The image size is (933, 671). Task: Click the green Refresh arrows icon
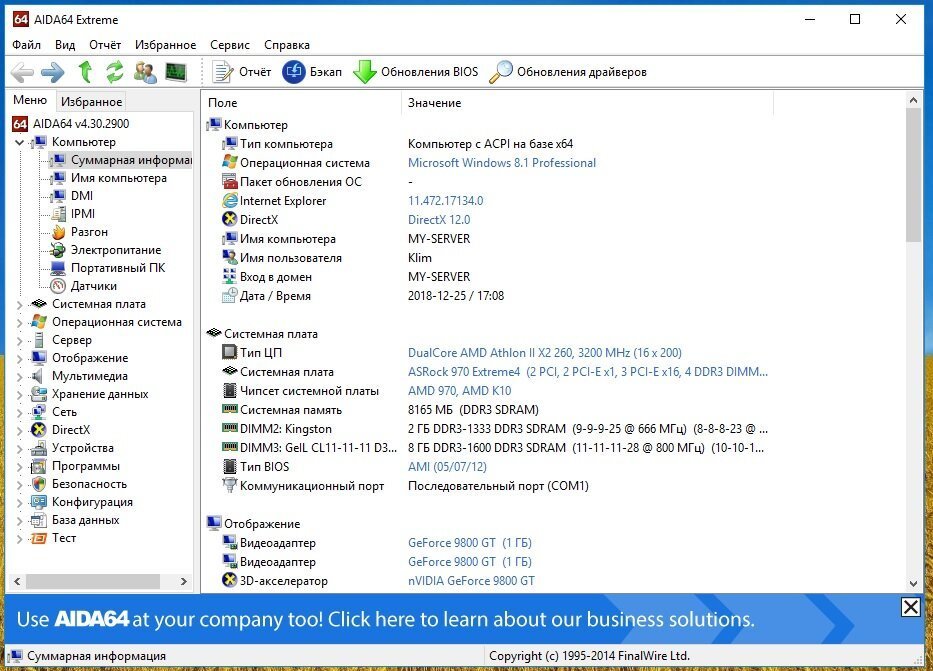click(x=114, y=72)
